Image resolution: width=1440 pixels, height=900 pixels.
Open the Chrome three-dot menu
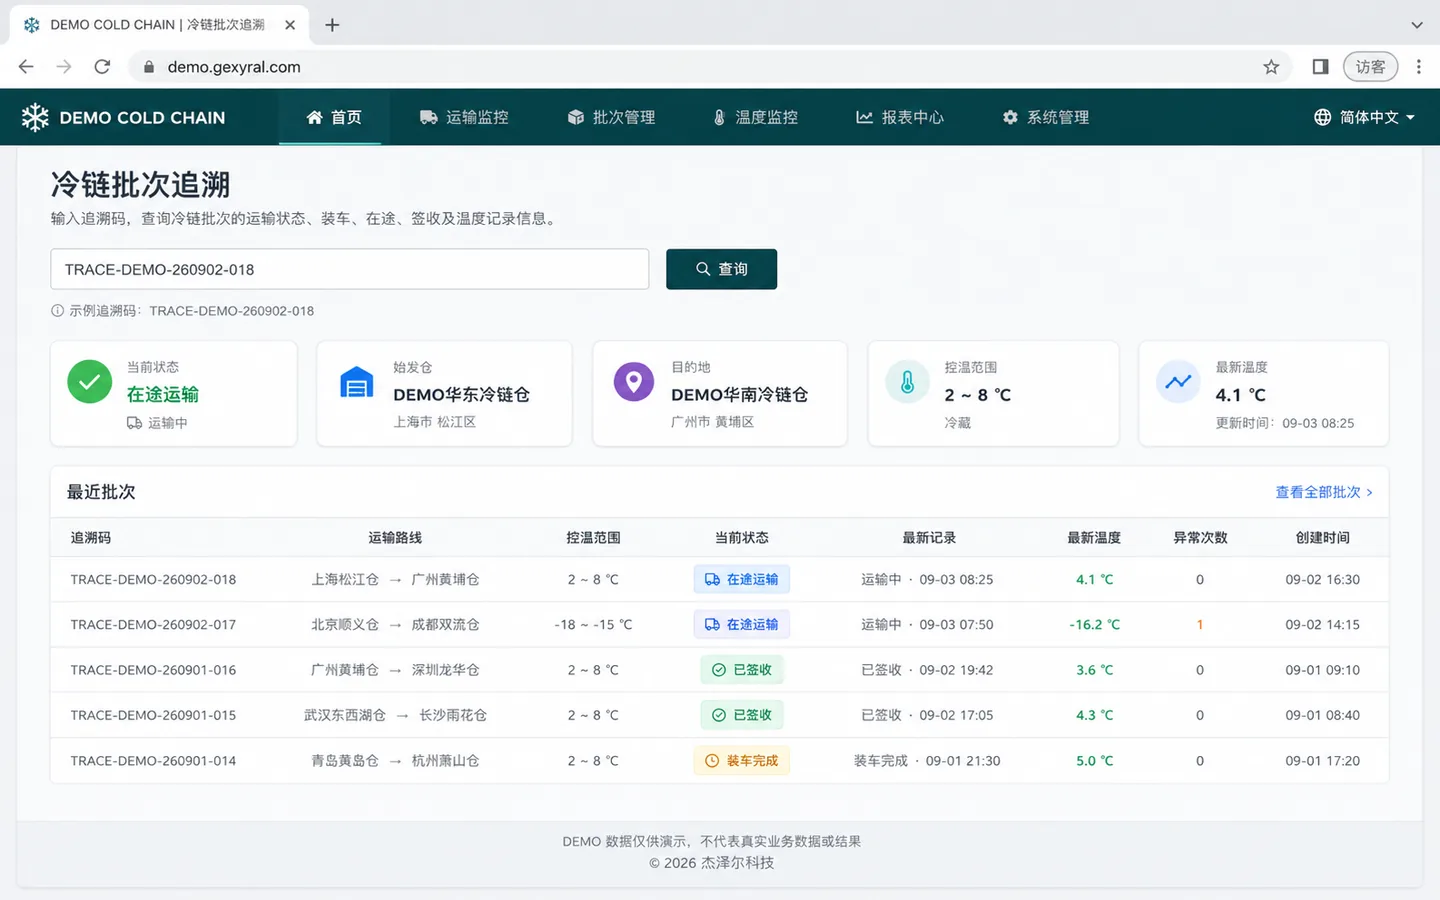1418,67
